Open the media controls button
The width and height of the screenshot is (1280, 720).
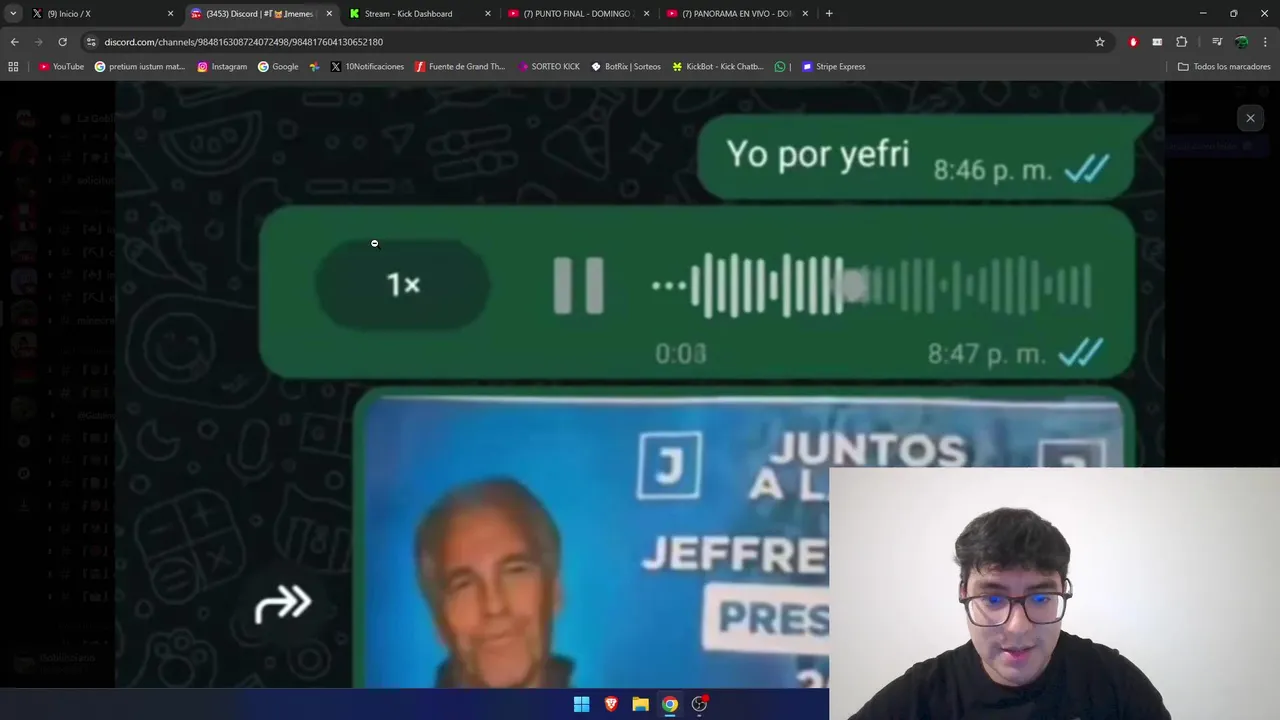tap(1217, 42)
